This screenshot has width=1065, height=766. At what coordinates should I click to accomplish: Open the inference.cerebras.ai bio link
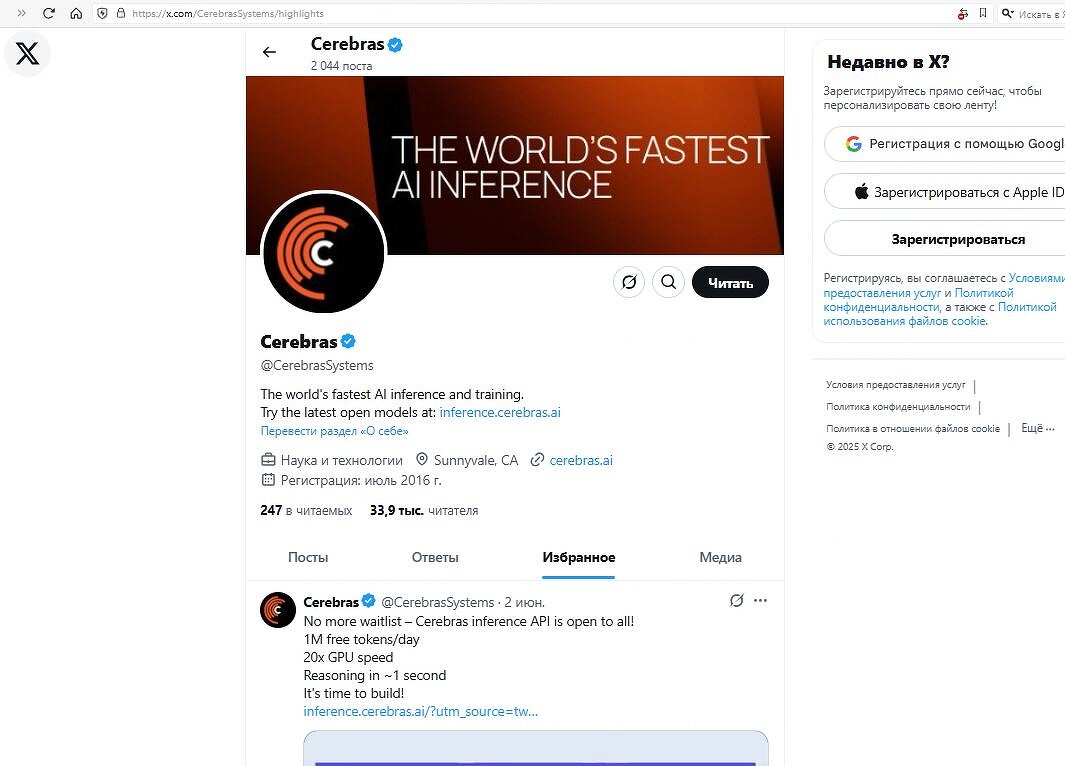(500, 412)
